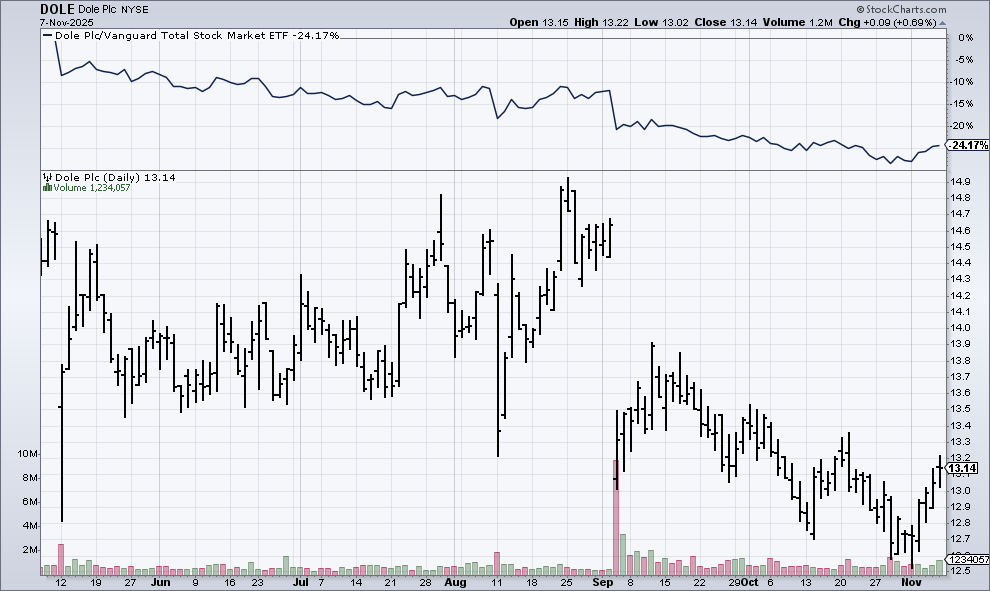990x591 pixels.
Task: Click the OHLC bar icon beside Dole Plc (Daily)
Action: click(x=47, y=177)
